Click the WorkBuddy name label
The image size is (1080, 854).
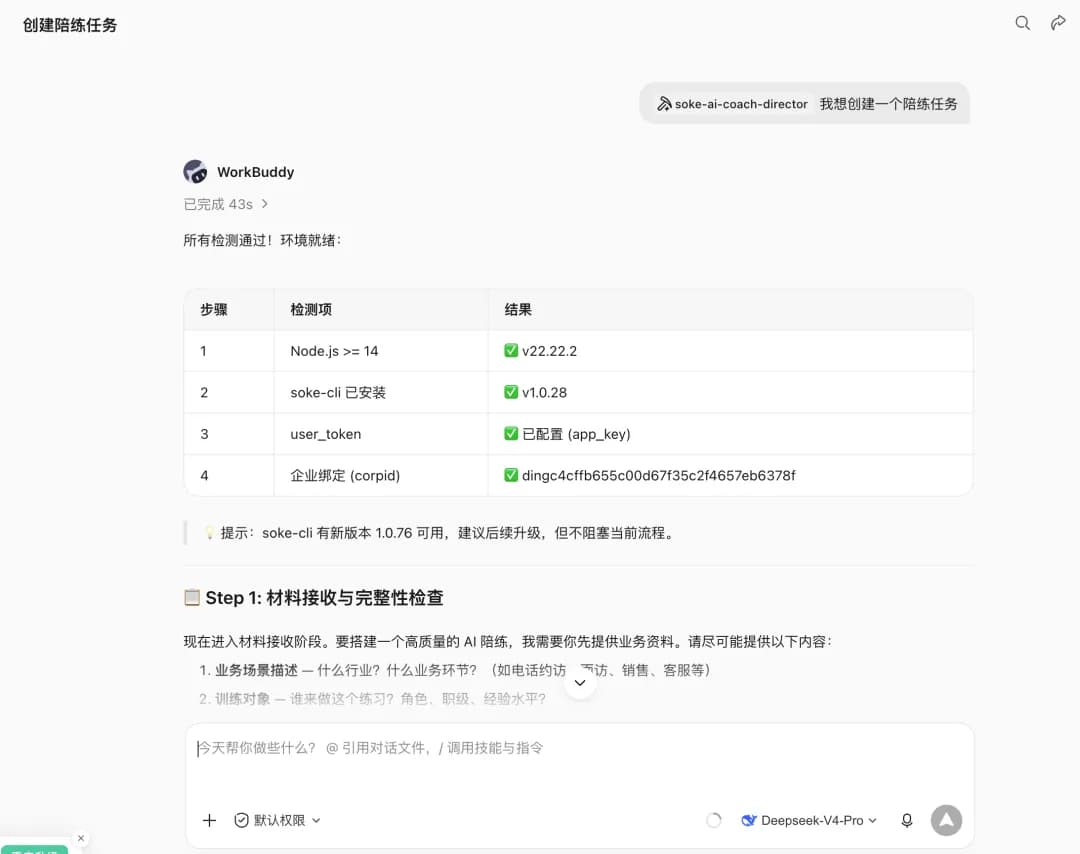point(256,172)
